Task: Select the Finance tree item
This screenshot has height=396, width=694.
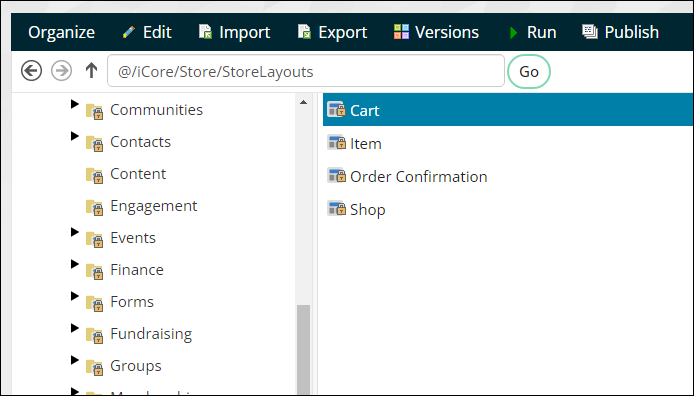Action: click(137, 269)
